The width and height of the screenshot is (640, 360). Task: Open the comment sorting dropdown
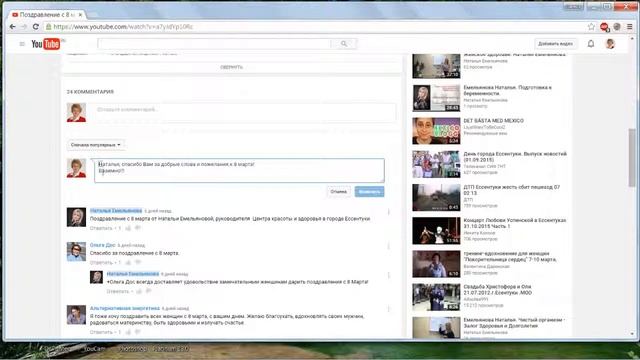[x=96, y=145]
